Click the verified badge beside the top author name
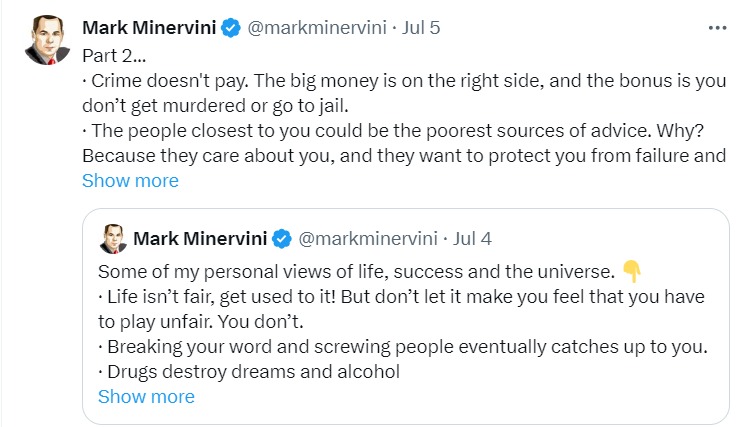This screenshot has width=747, height=427. click(231, 29)
